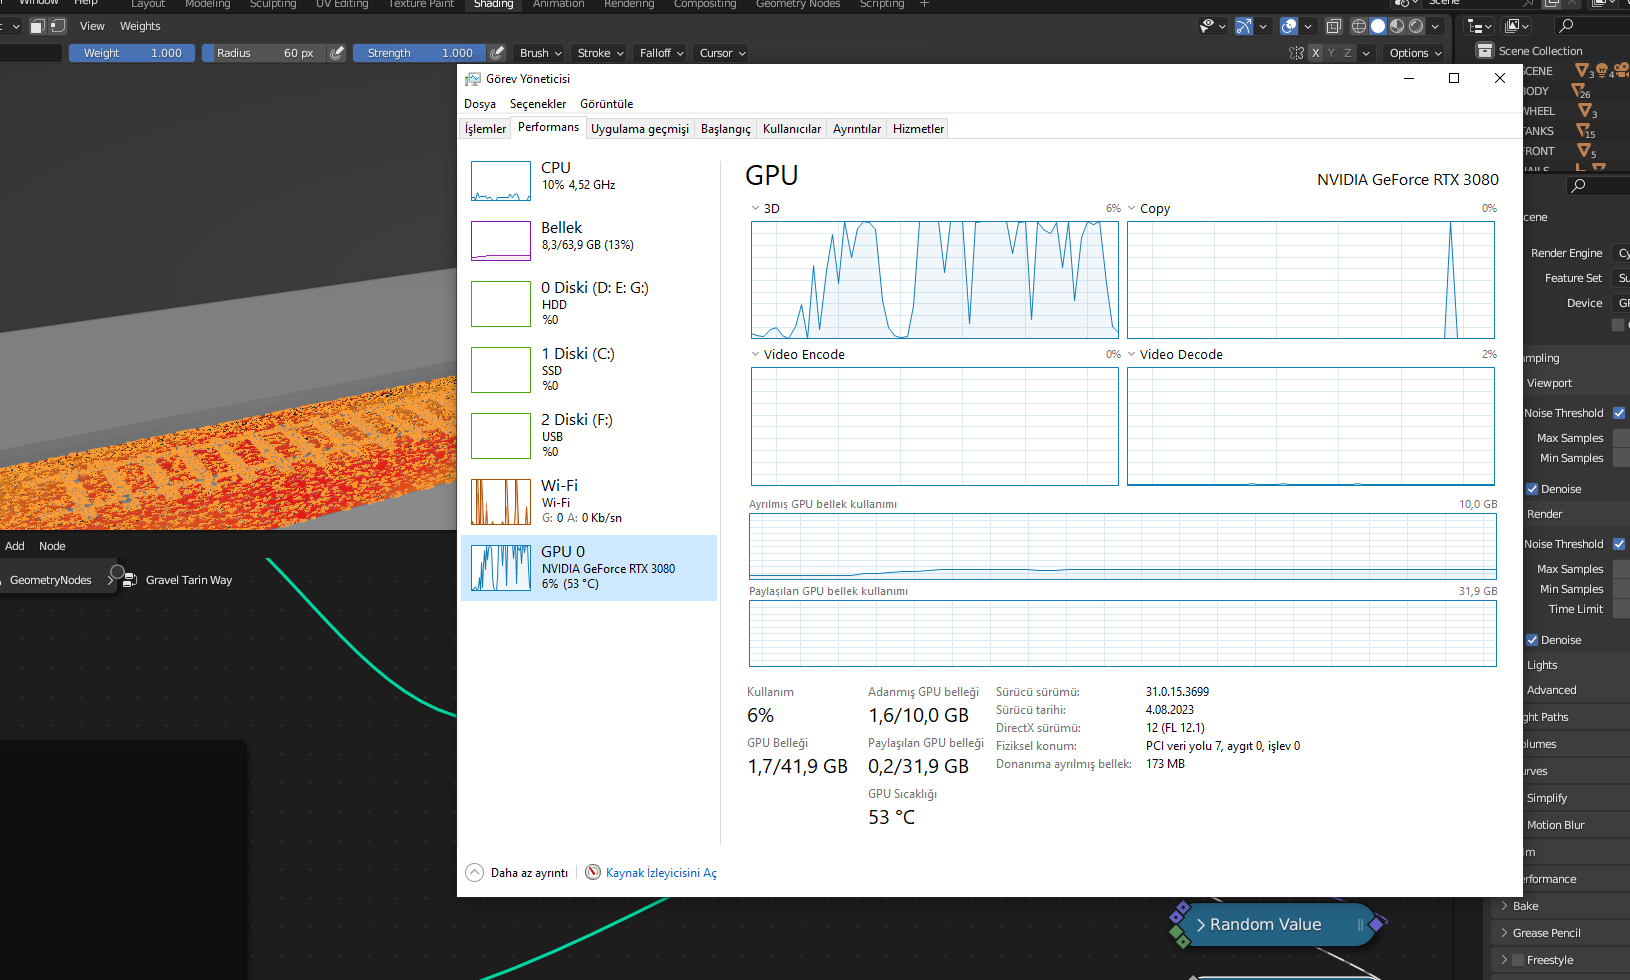Screen dimensions: 1630x980
Task: Click Daha az ayrıntı button
Action: [x=517, y=873]
